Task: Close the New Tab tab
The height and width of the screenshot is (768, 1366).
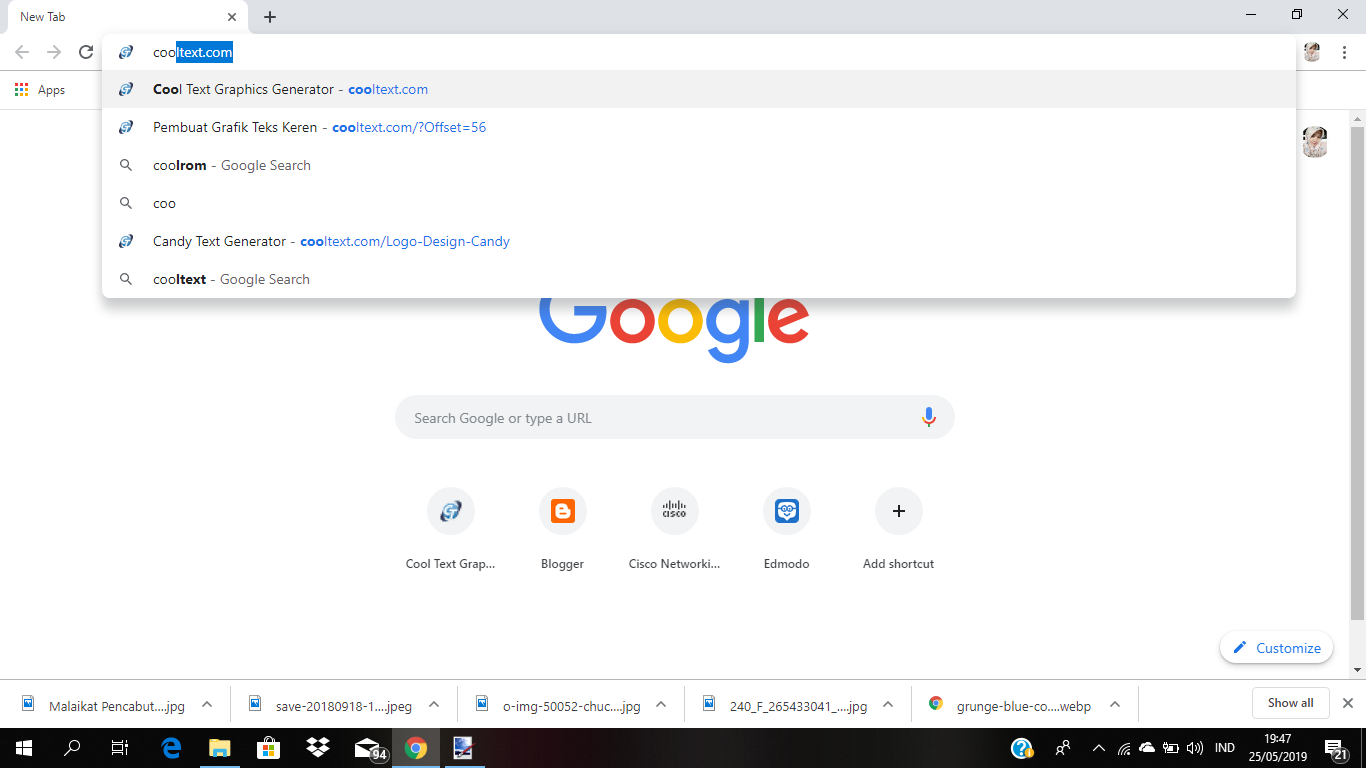Action: pos(232,17)
